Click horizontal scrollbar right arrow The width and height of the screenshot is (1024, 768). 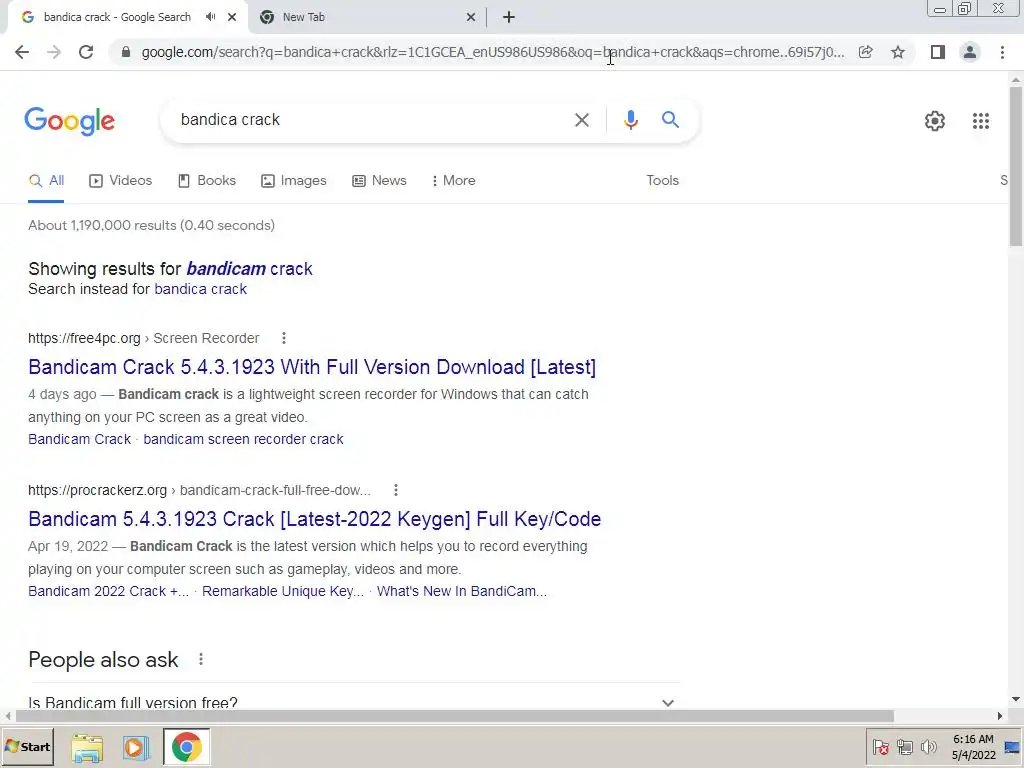pos(999,716)
